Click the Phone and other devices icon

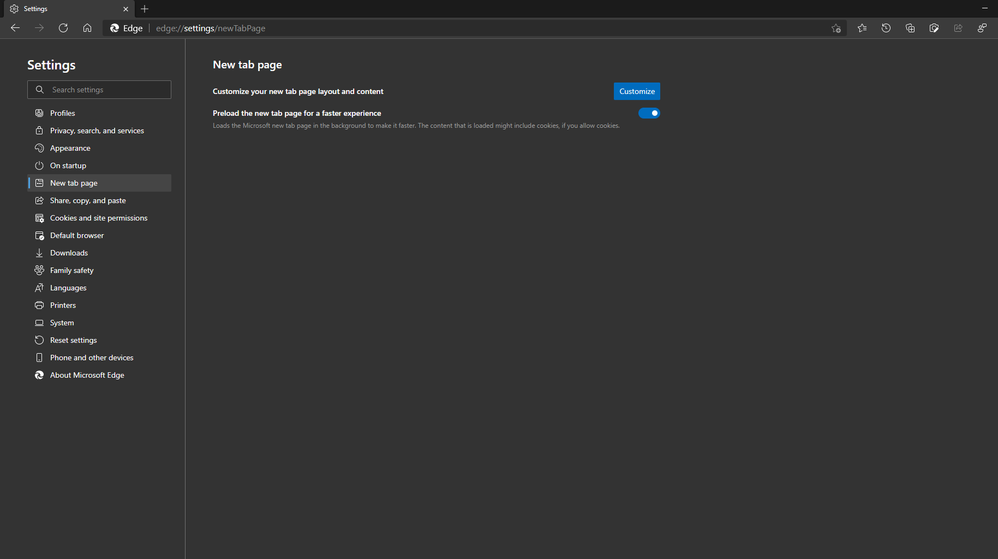[x=39, y=358]
